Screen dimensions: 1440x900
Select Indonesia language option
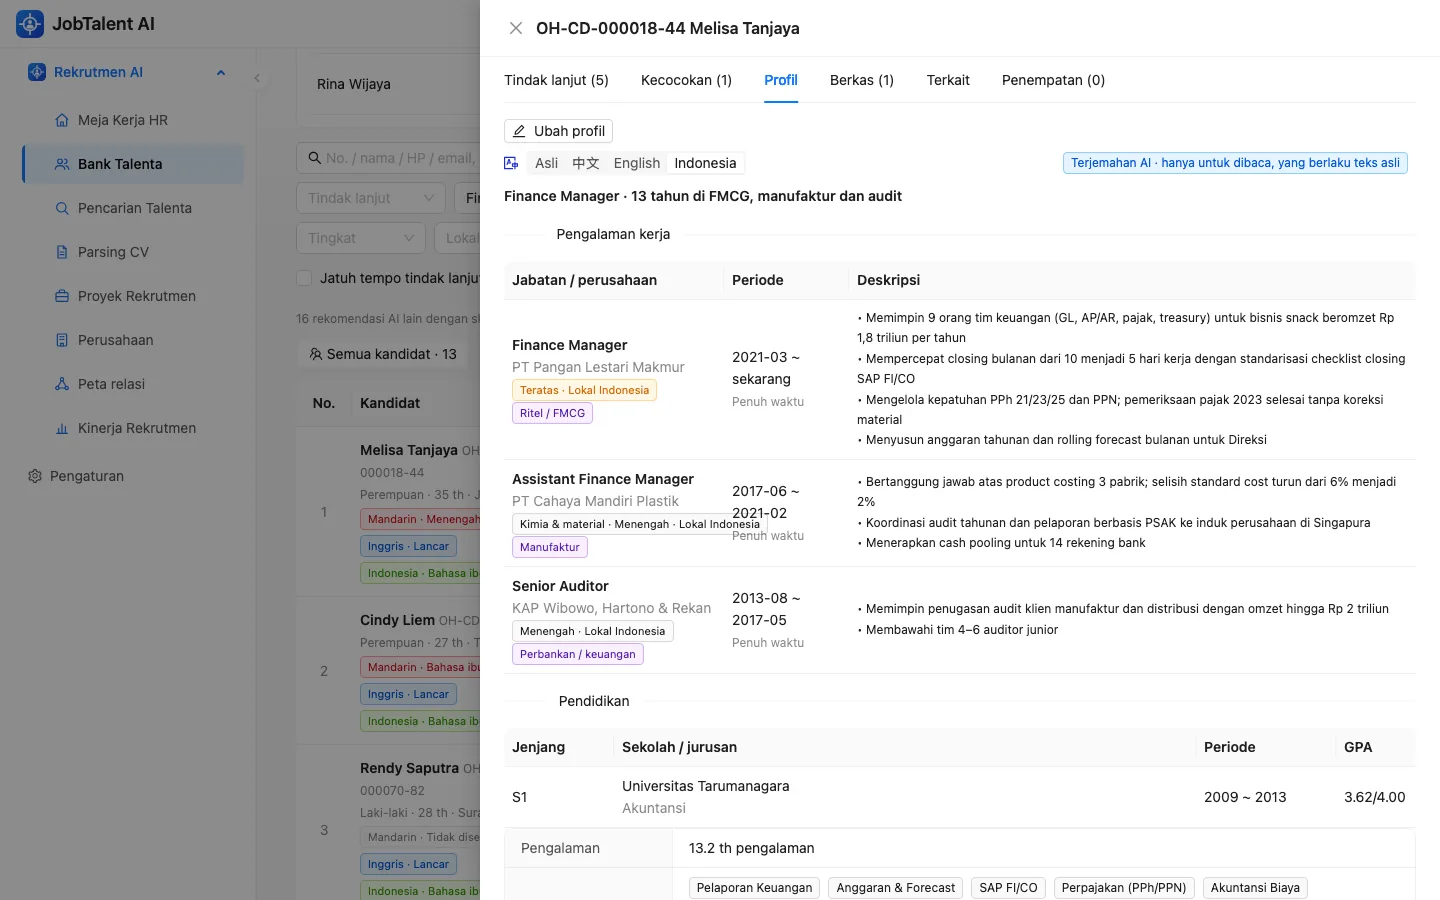click(x=705, y=163)
